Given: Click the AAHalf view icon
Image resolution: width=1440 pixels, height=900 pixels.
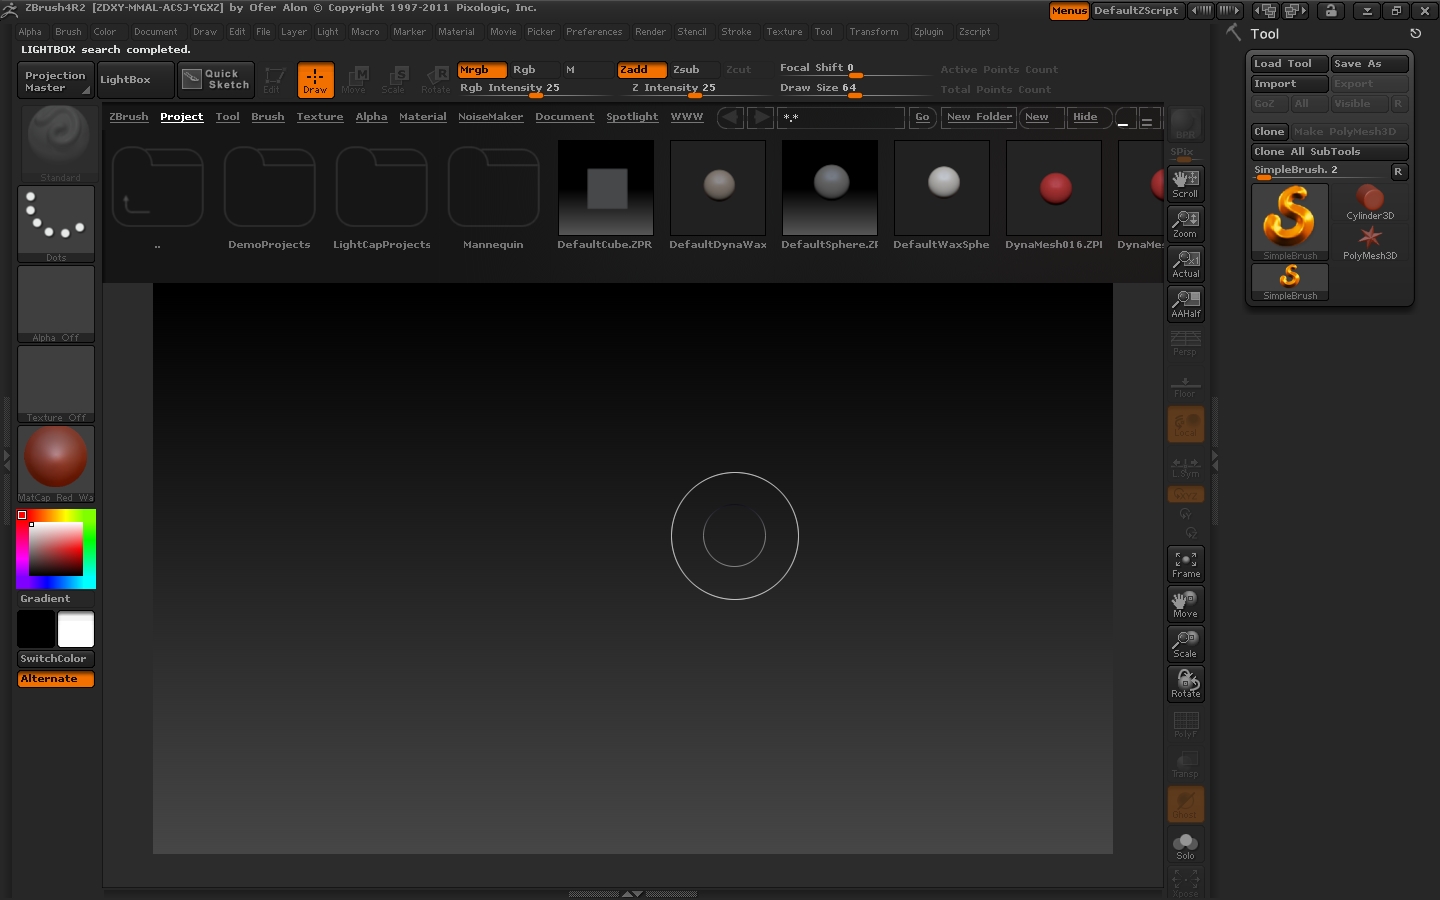Looking at the screenshot, I should (1185, 303).
